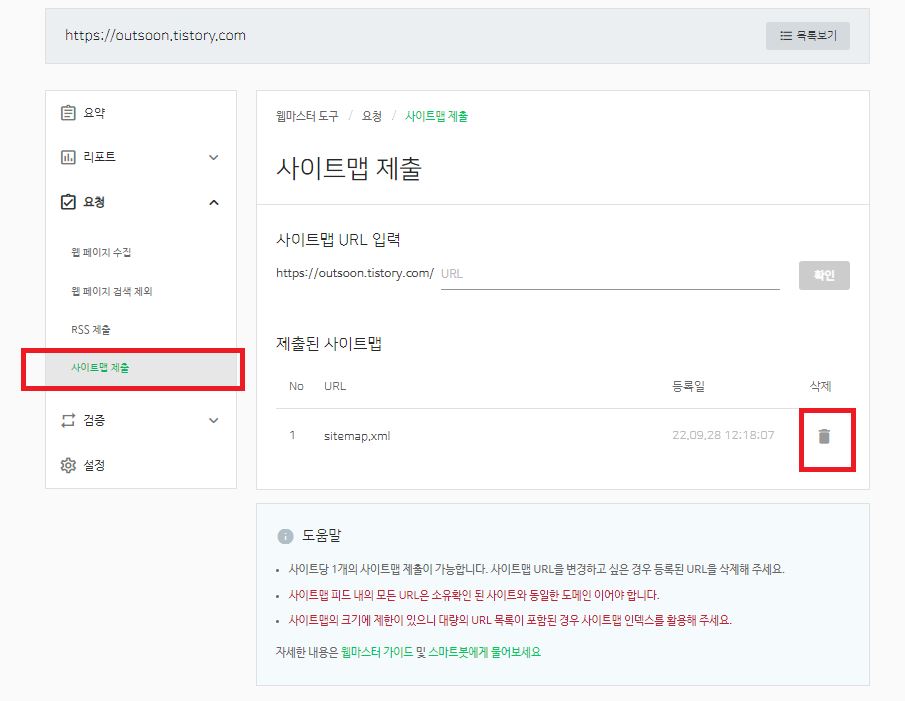Viewport: 905px width, 701px height.
Task: Select RSS 제출 submenu
Action: 91,329
